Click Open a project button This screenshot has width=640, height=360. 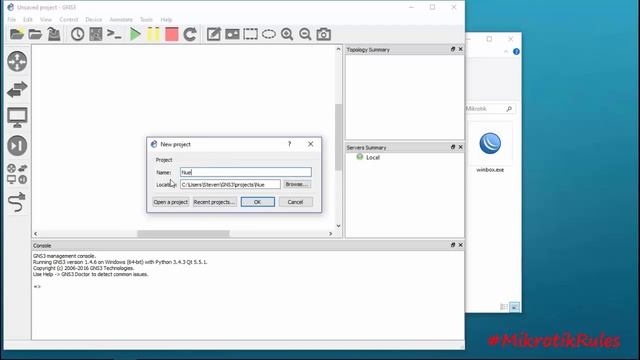[x=171, y=202]
